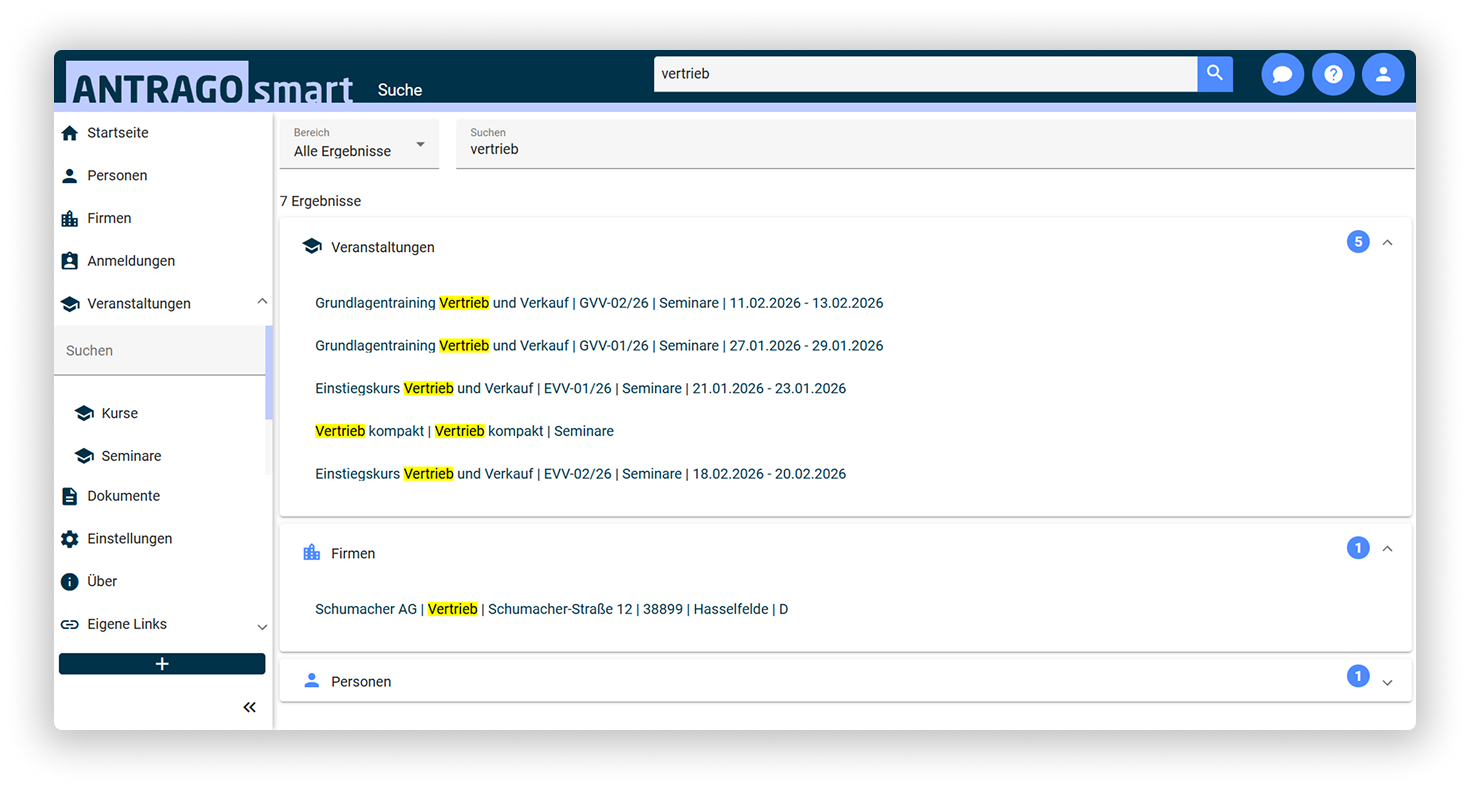Open the help question mark icon

point(1333,74)
